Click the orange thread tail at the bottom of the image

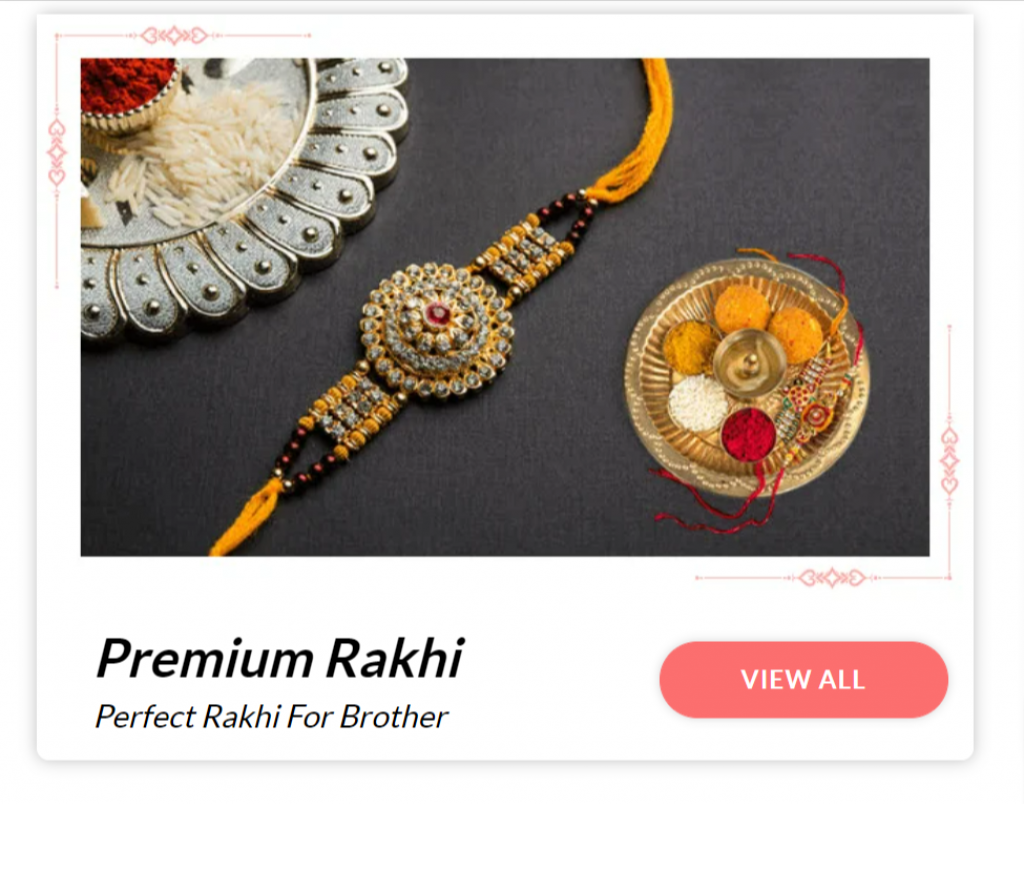coord(248,518)
